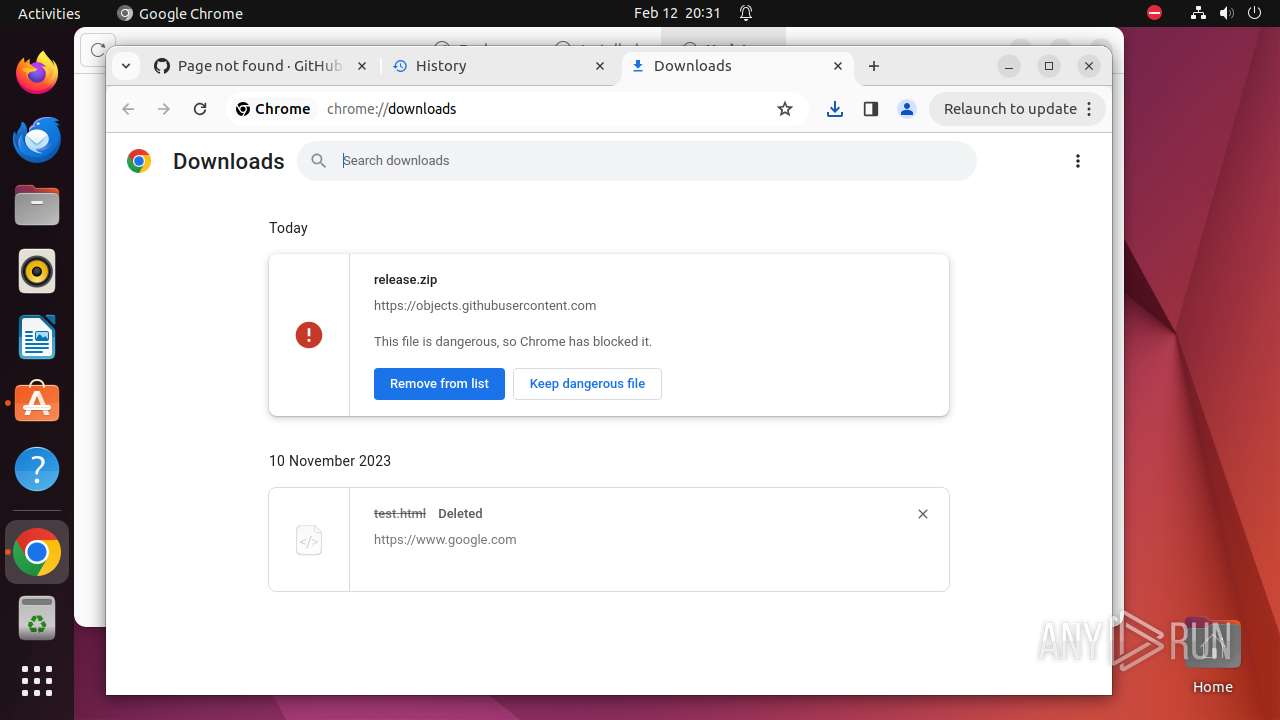
Task: Click Keep dangerous file button
Action: click(x=587, y=384)
